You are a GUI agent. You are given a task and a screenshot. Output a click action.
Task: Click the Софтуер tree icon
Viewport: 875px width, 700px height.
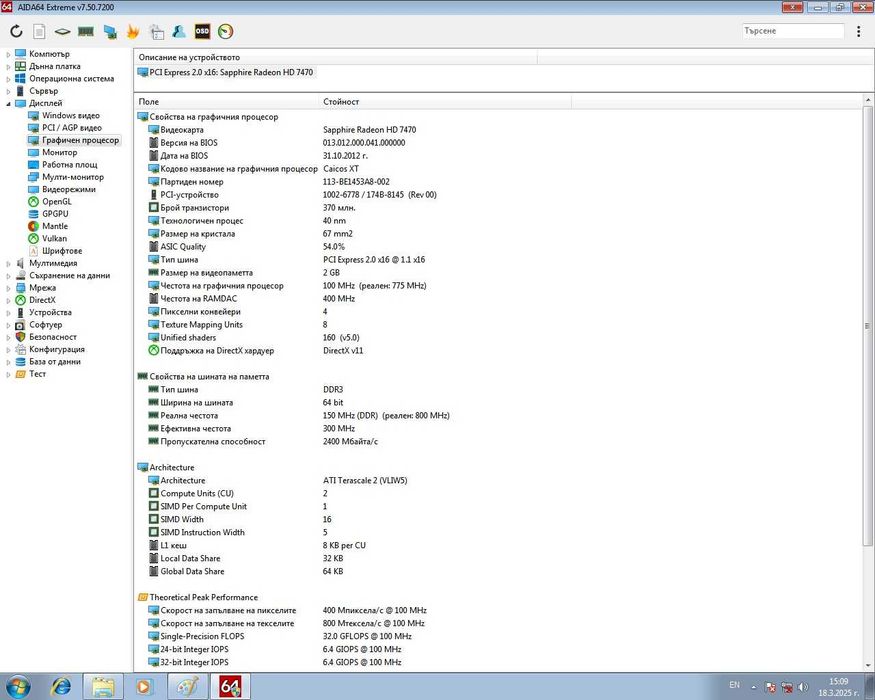[21, 325]
